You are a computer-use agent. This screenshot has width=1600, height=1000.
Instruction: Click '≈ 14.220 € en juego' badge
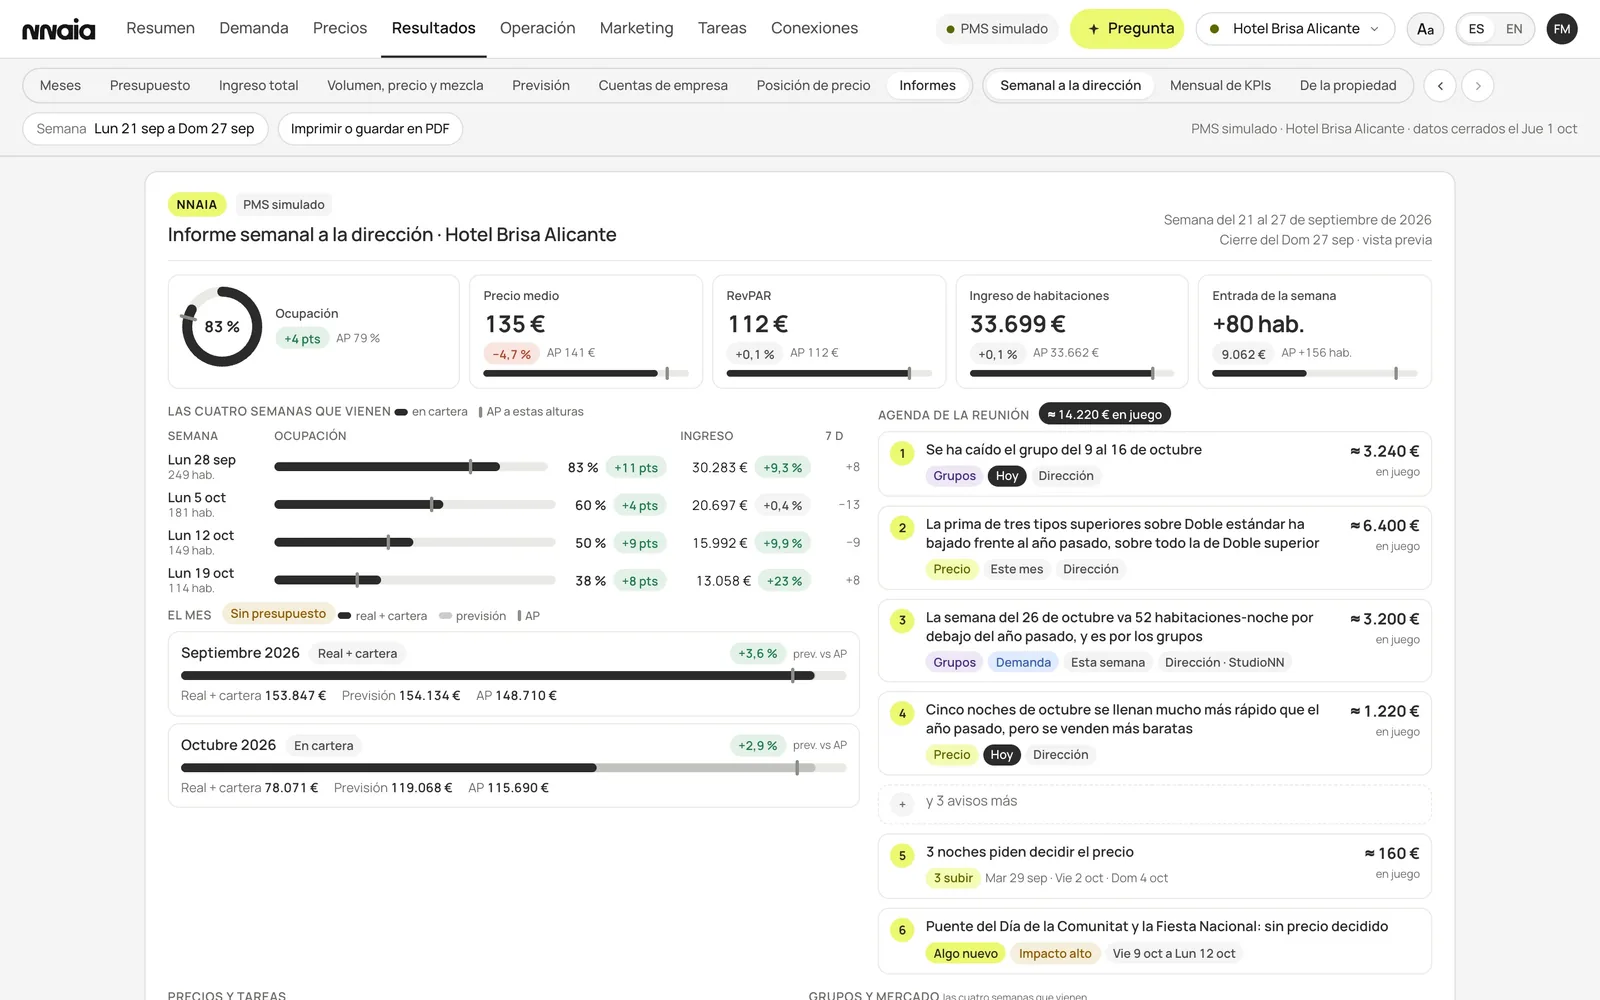coord(1104,414)
